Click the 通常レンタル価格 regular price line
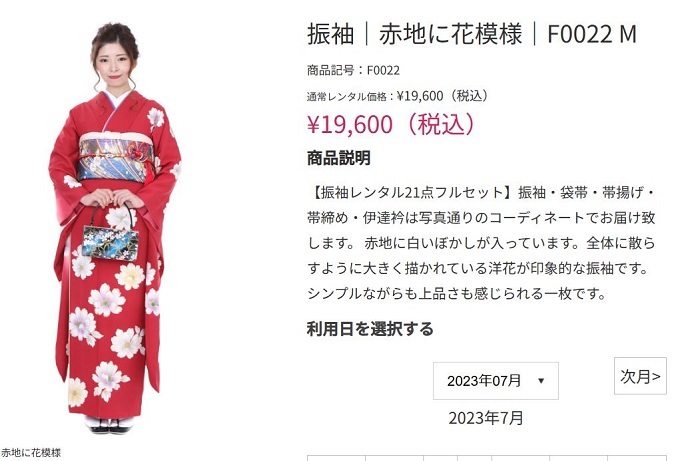The image size is (700, 461). point(398,96)
